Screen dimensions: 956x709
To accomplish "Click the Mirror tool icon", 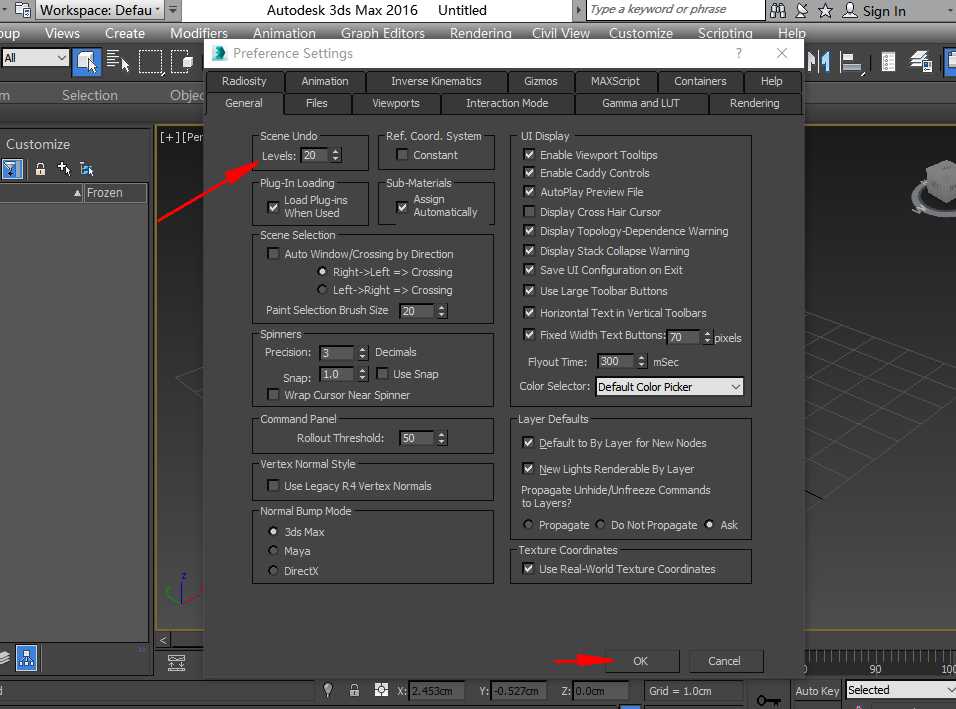I will (x=819, y=62).
